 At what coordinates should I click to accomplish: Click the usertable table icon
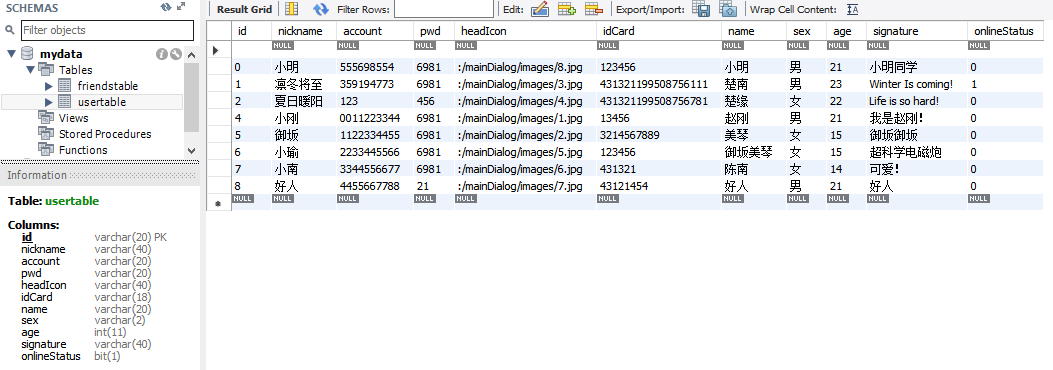click(x=64, y=102)
